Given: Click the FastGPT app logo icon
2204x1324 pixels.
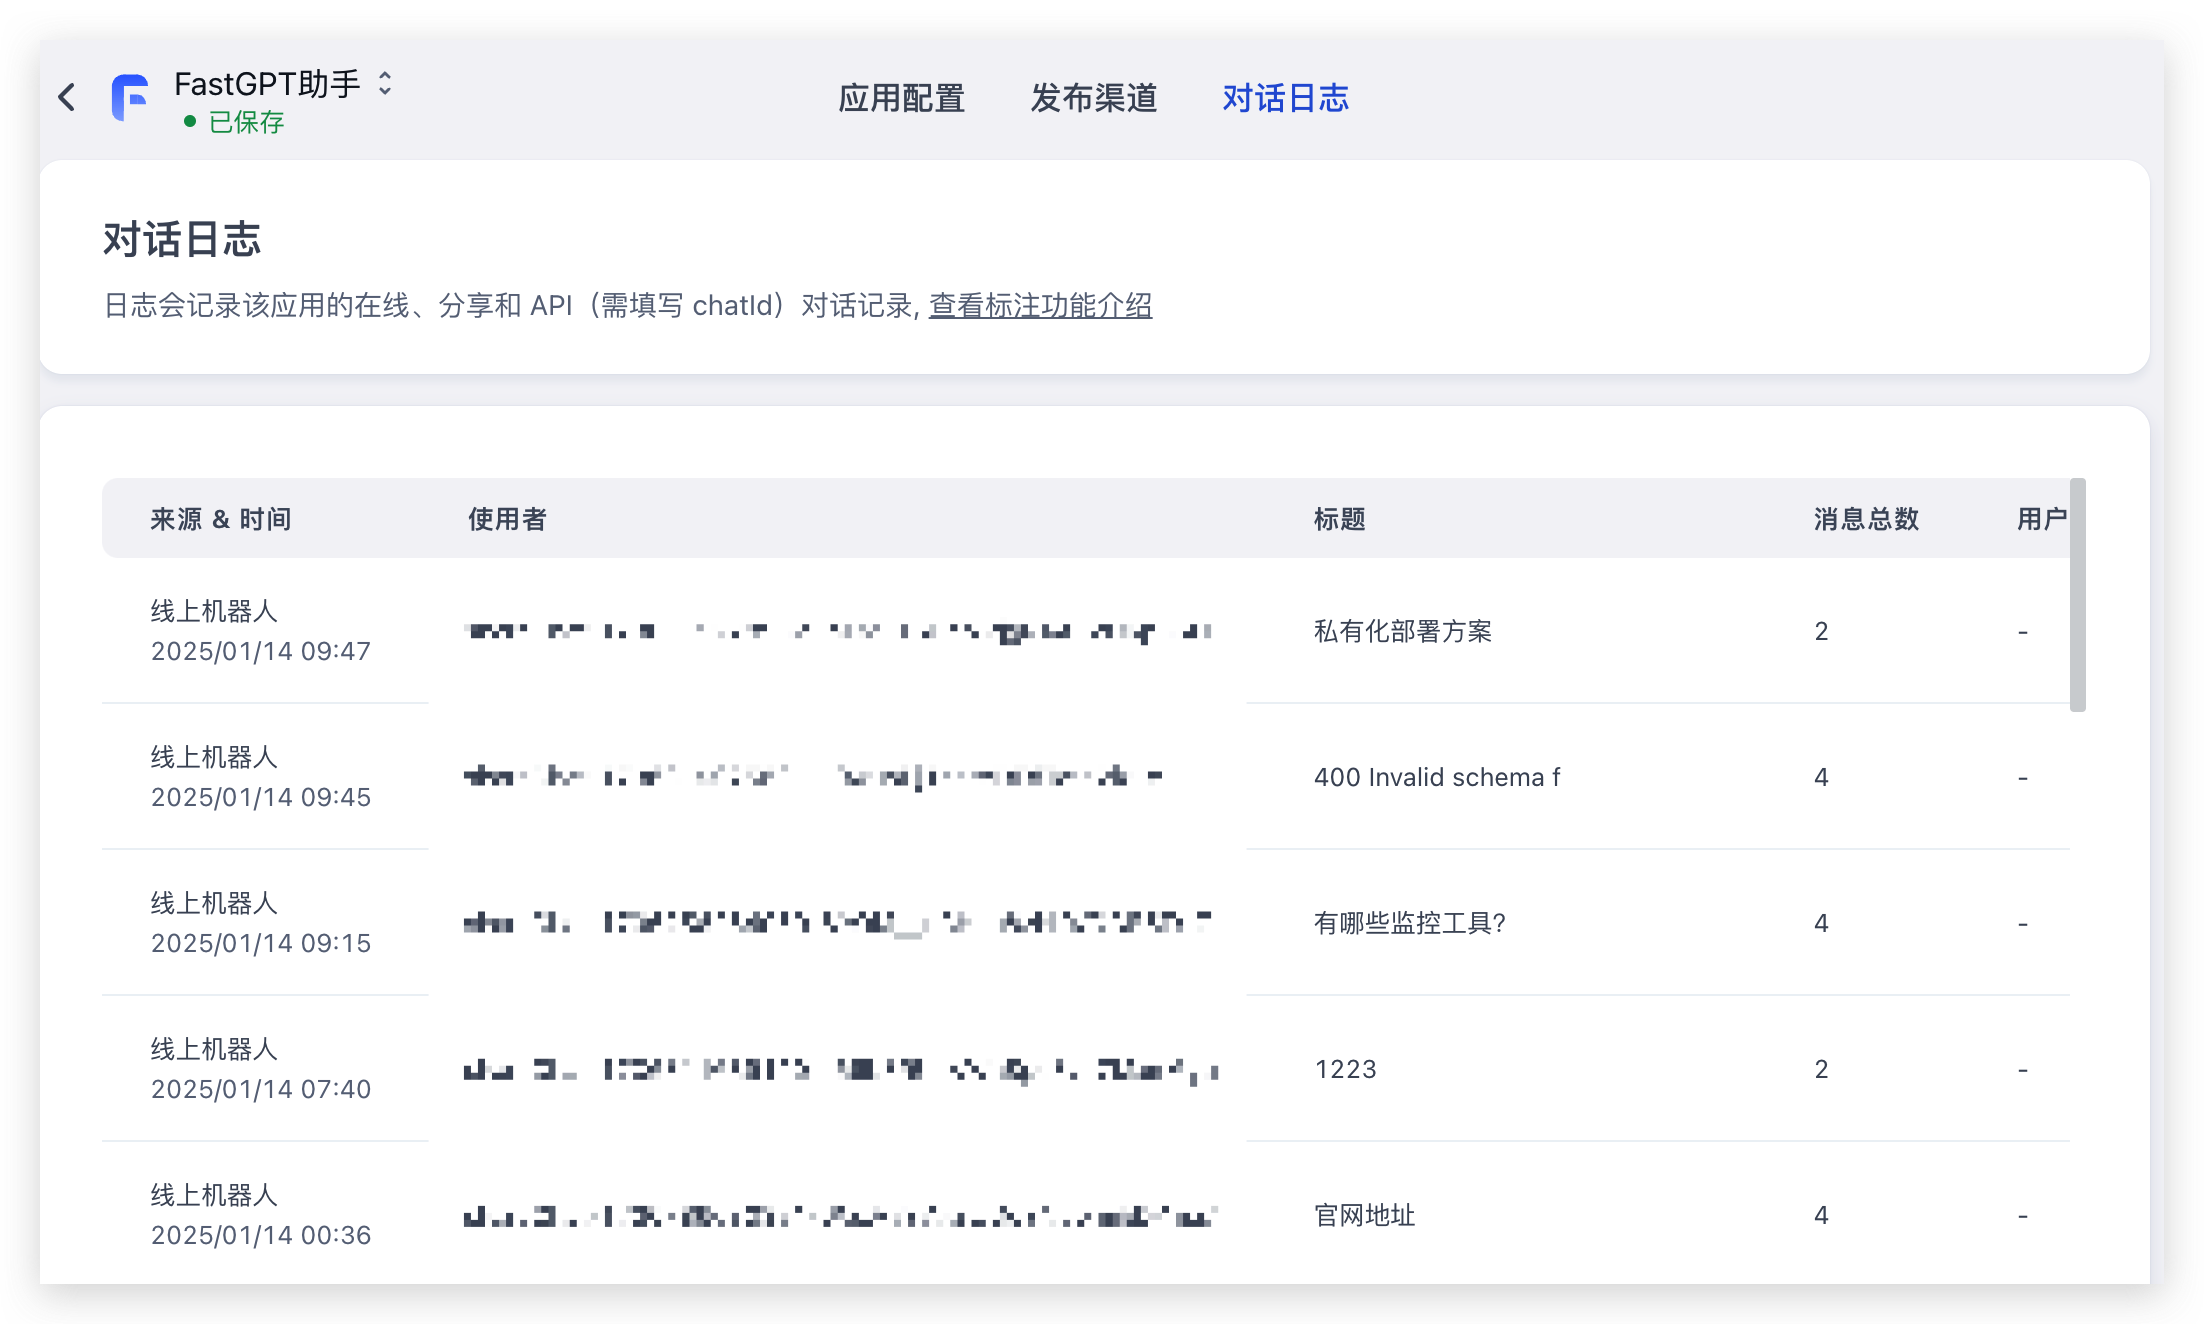Looking at the screenshot, I should point(131,98).
